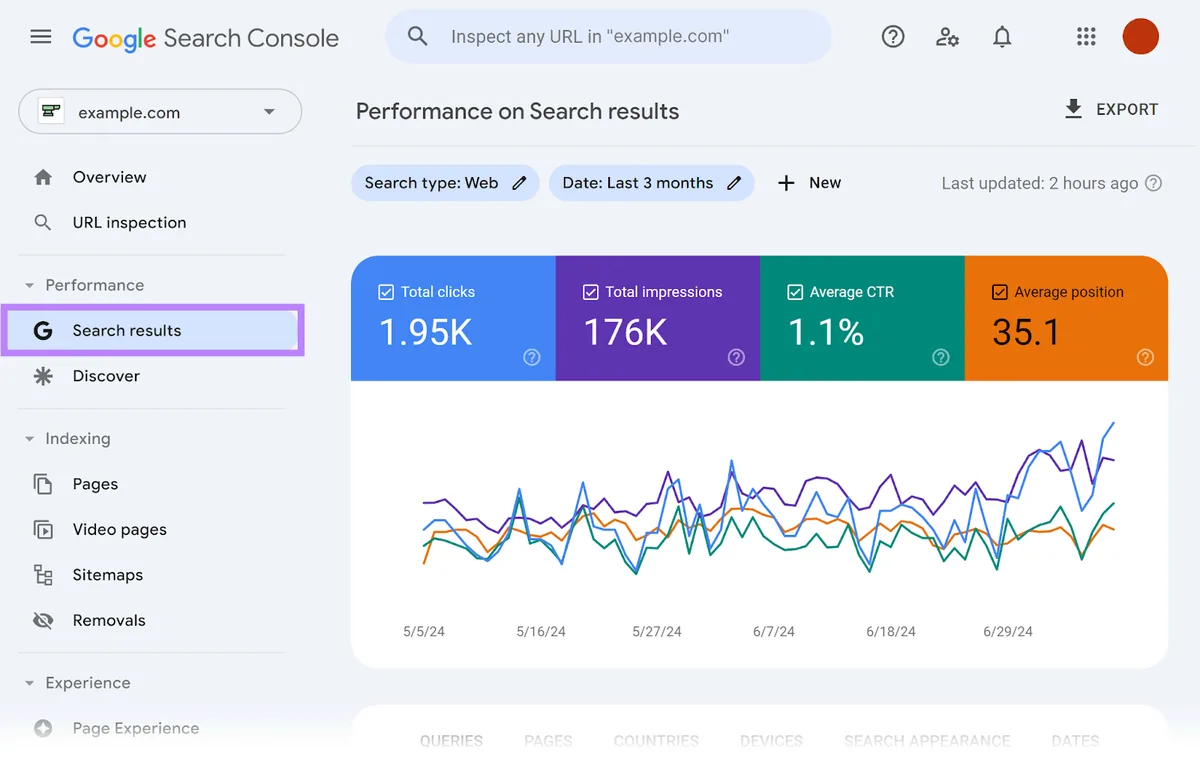Click the Last updated: 2 hours ago text
The width and height of the screenshot is (1200, 757).
[x=1040, y=183]
